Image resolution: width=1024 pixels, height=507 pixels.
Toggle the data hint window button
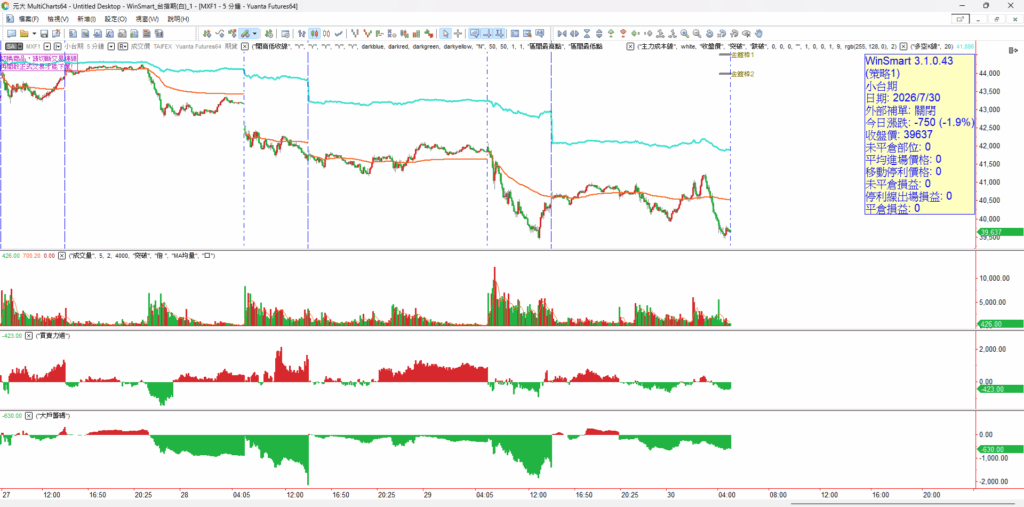pyautogui.click(x=474, y=33)
